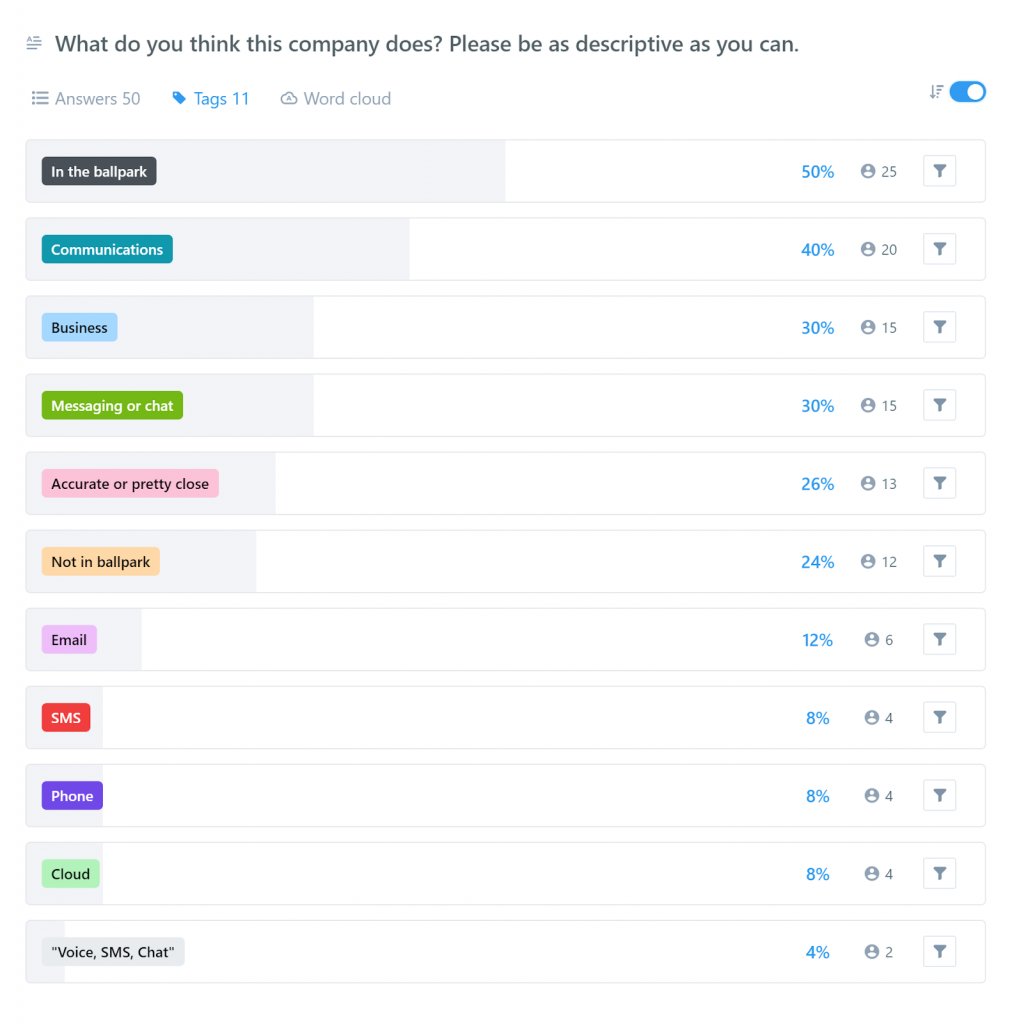Click the 40% percentage for Communications
Image resolution: width=1012 pixels, height=1024 pixels.
(x=818, y=249)
